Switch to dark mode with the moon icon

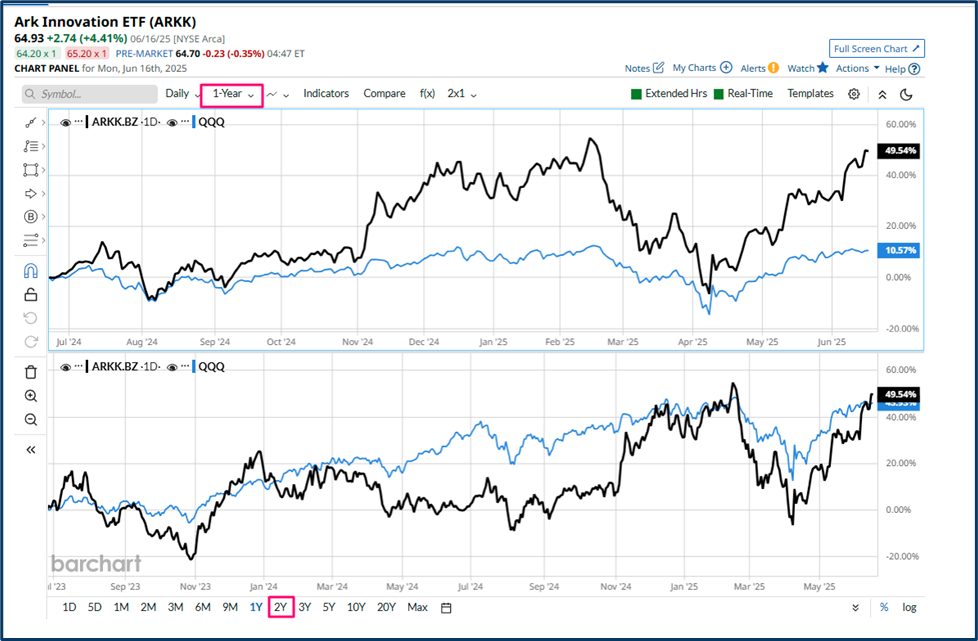click(x=905, y=93)
